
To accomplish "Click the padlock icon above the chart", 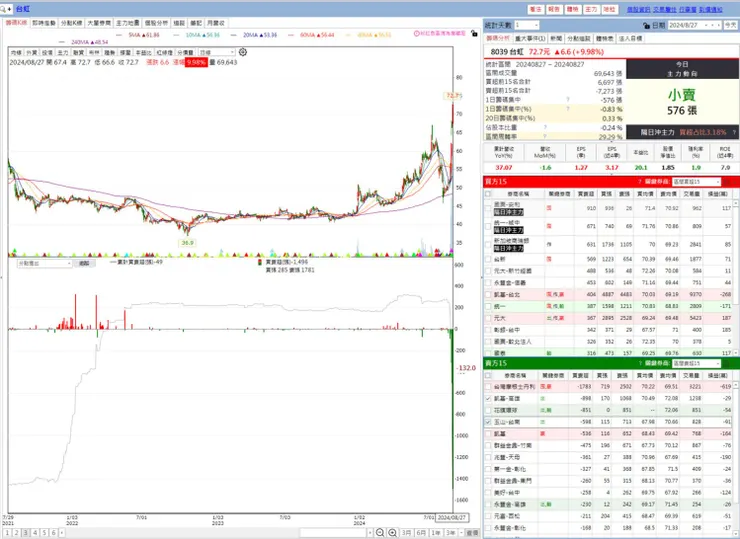I will pos(474,34).
